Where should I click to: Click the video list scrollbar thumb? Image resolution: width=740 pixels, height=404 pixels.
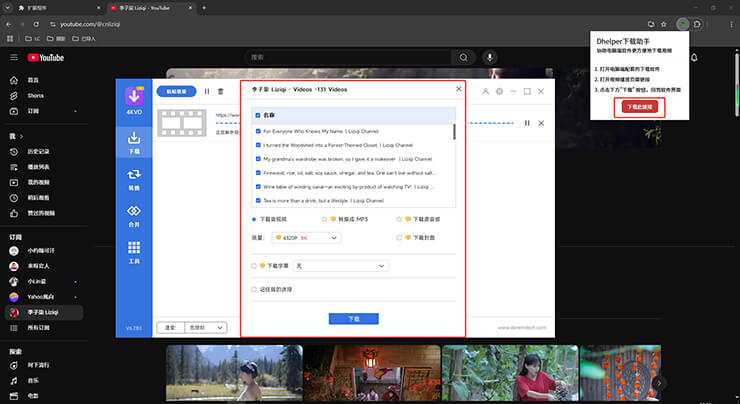[x=454, y=132]
